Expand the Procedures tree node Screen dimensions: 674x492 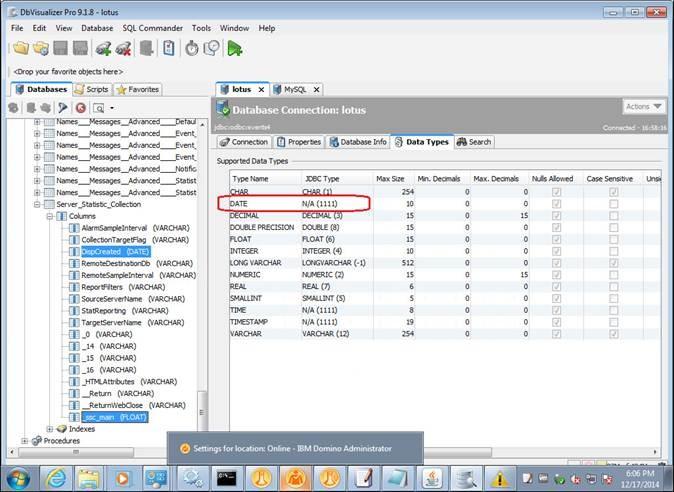pos(25,441)
